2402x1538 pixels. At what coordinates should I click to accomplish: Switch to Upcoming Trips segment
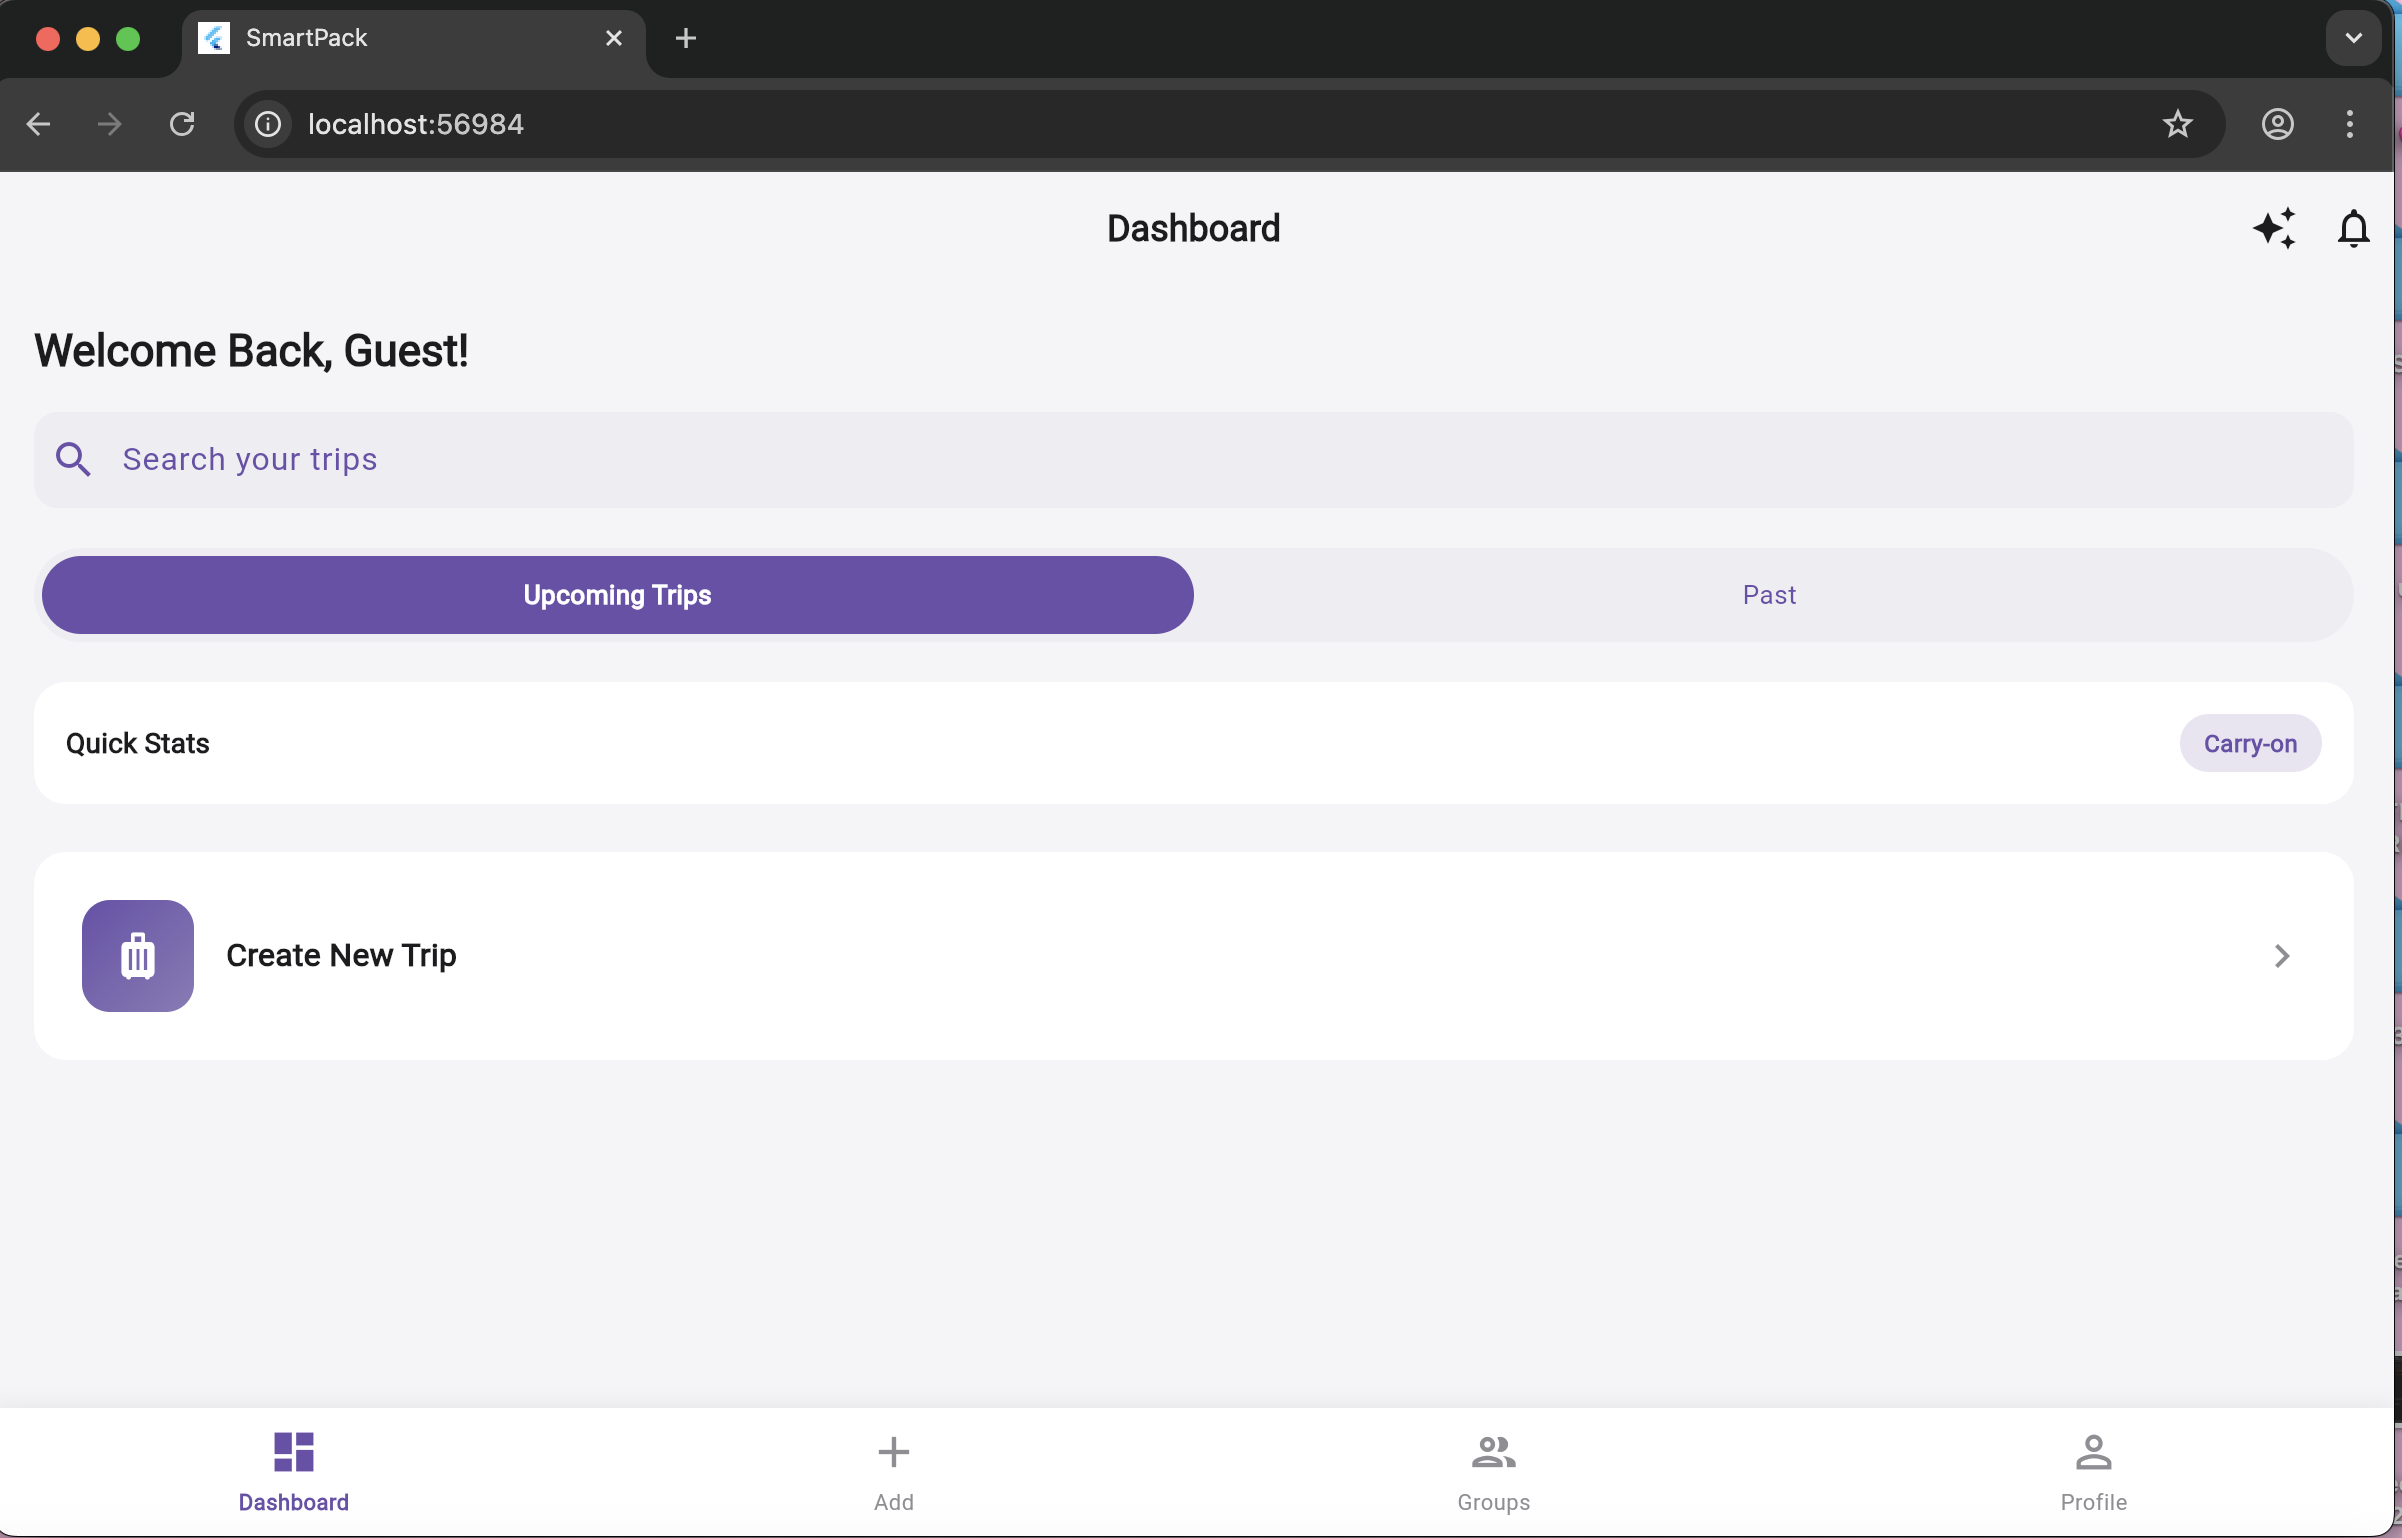click(617, 595)
